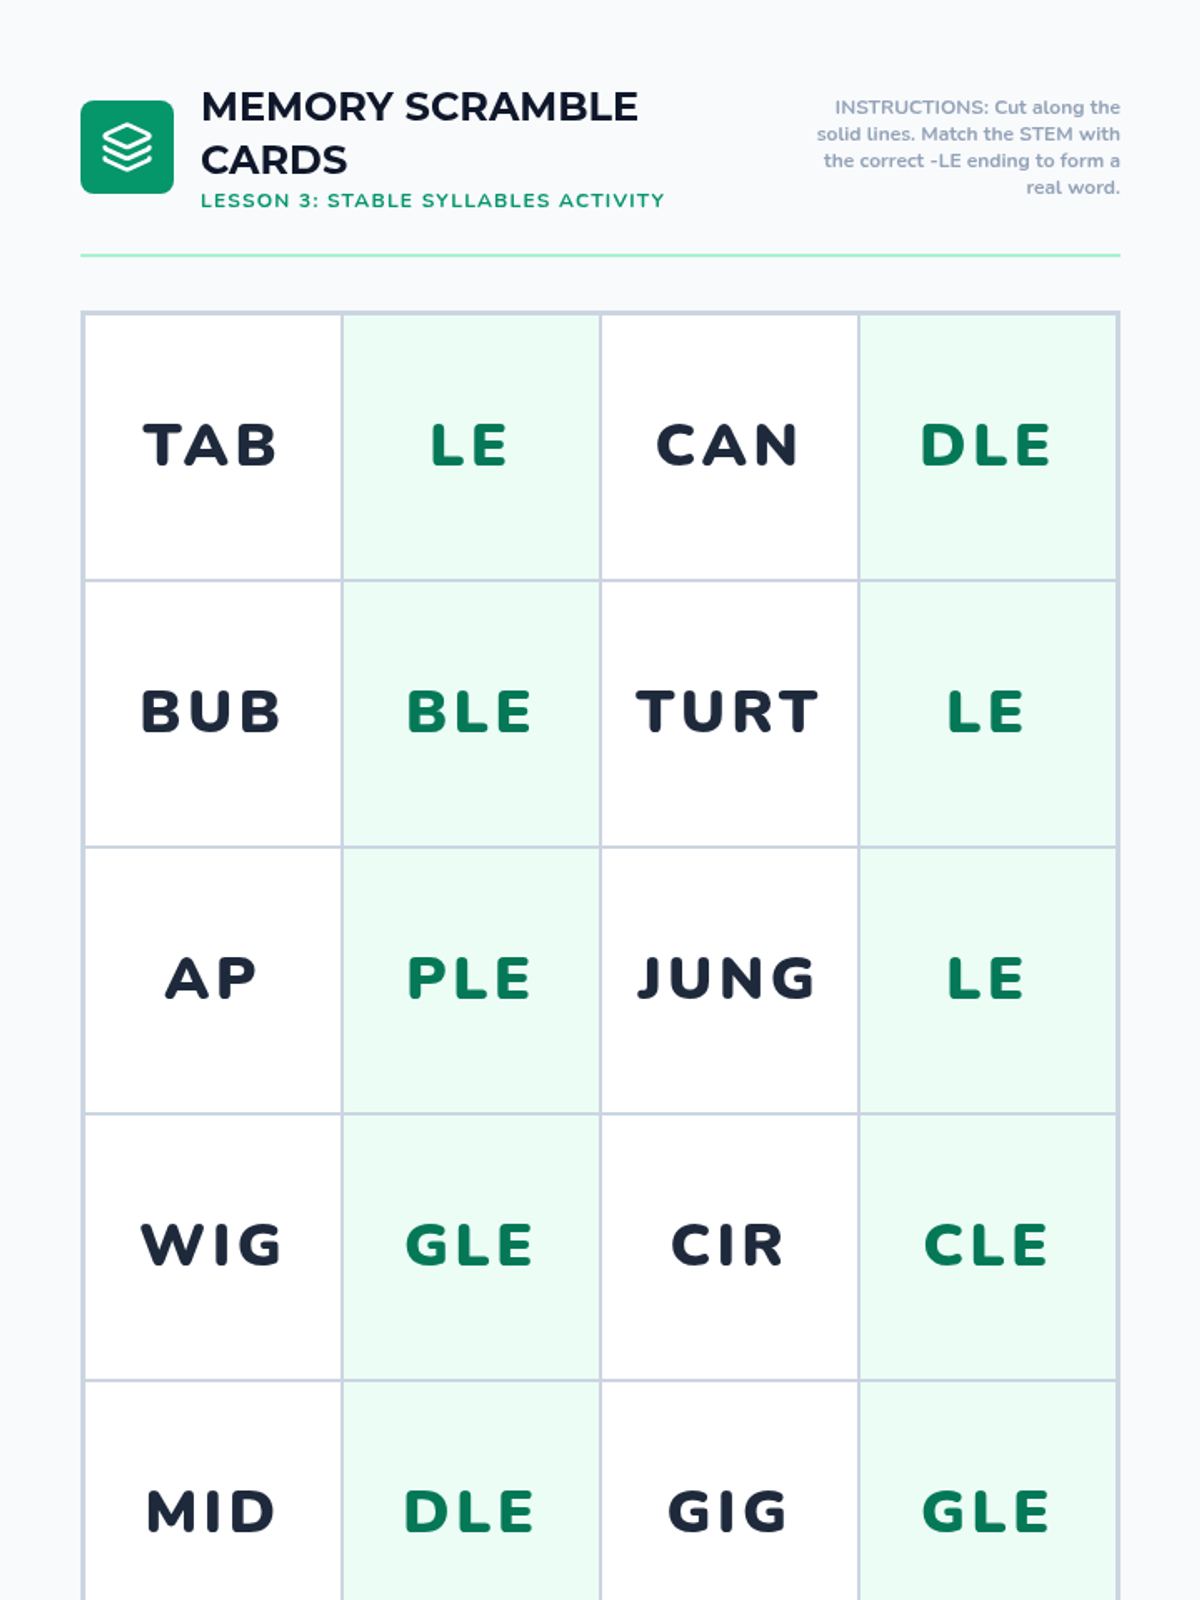
Task: Click the BUB stem card
Action: (x=212, y=713)
